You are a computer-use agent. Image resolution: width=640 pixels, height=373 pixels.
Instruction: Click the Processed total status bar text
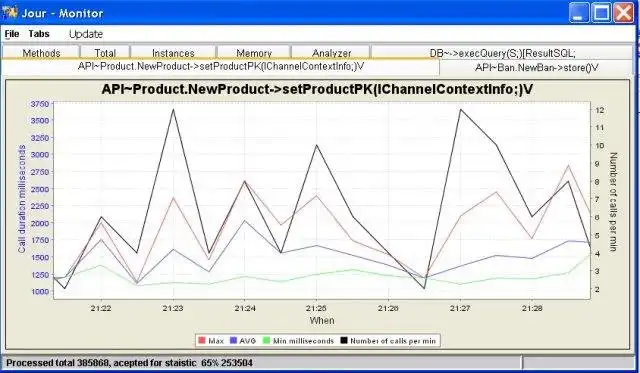129,363
